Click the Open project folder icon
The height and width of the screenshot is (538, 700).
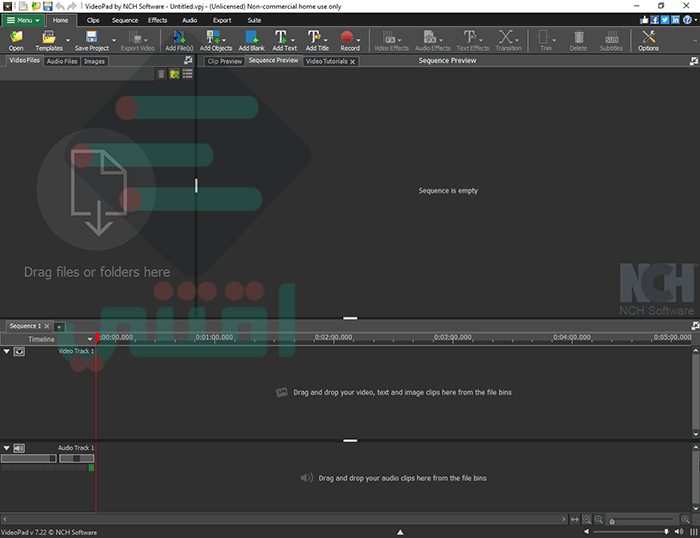tap(16, 37)
